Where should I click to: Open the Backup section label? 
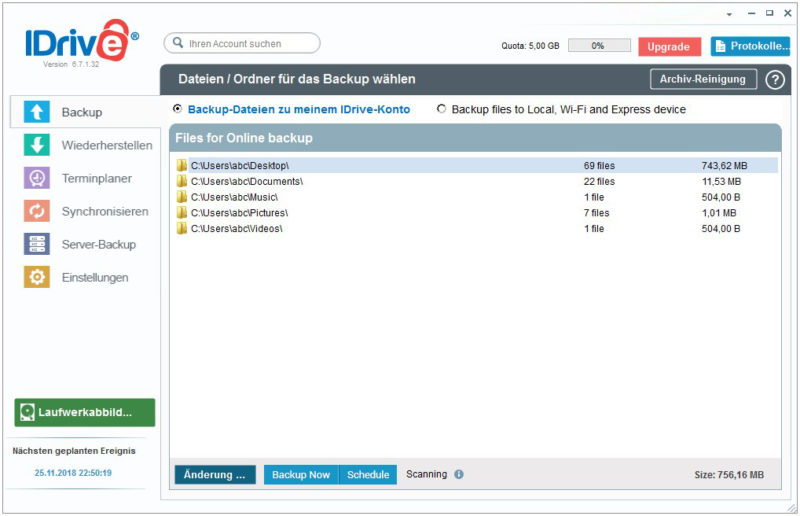pos(82,112)
